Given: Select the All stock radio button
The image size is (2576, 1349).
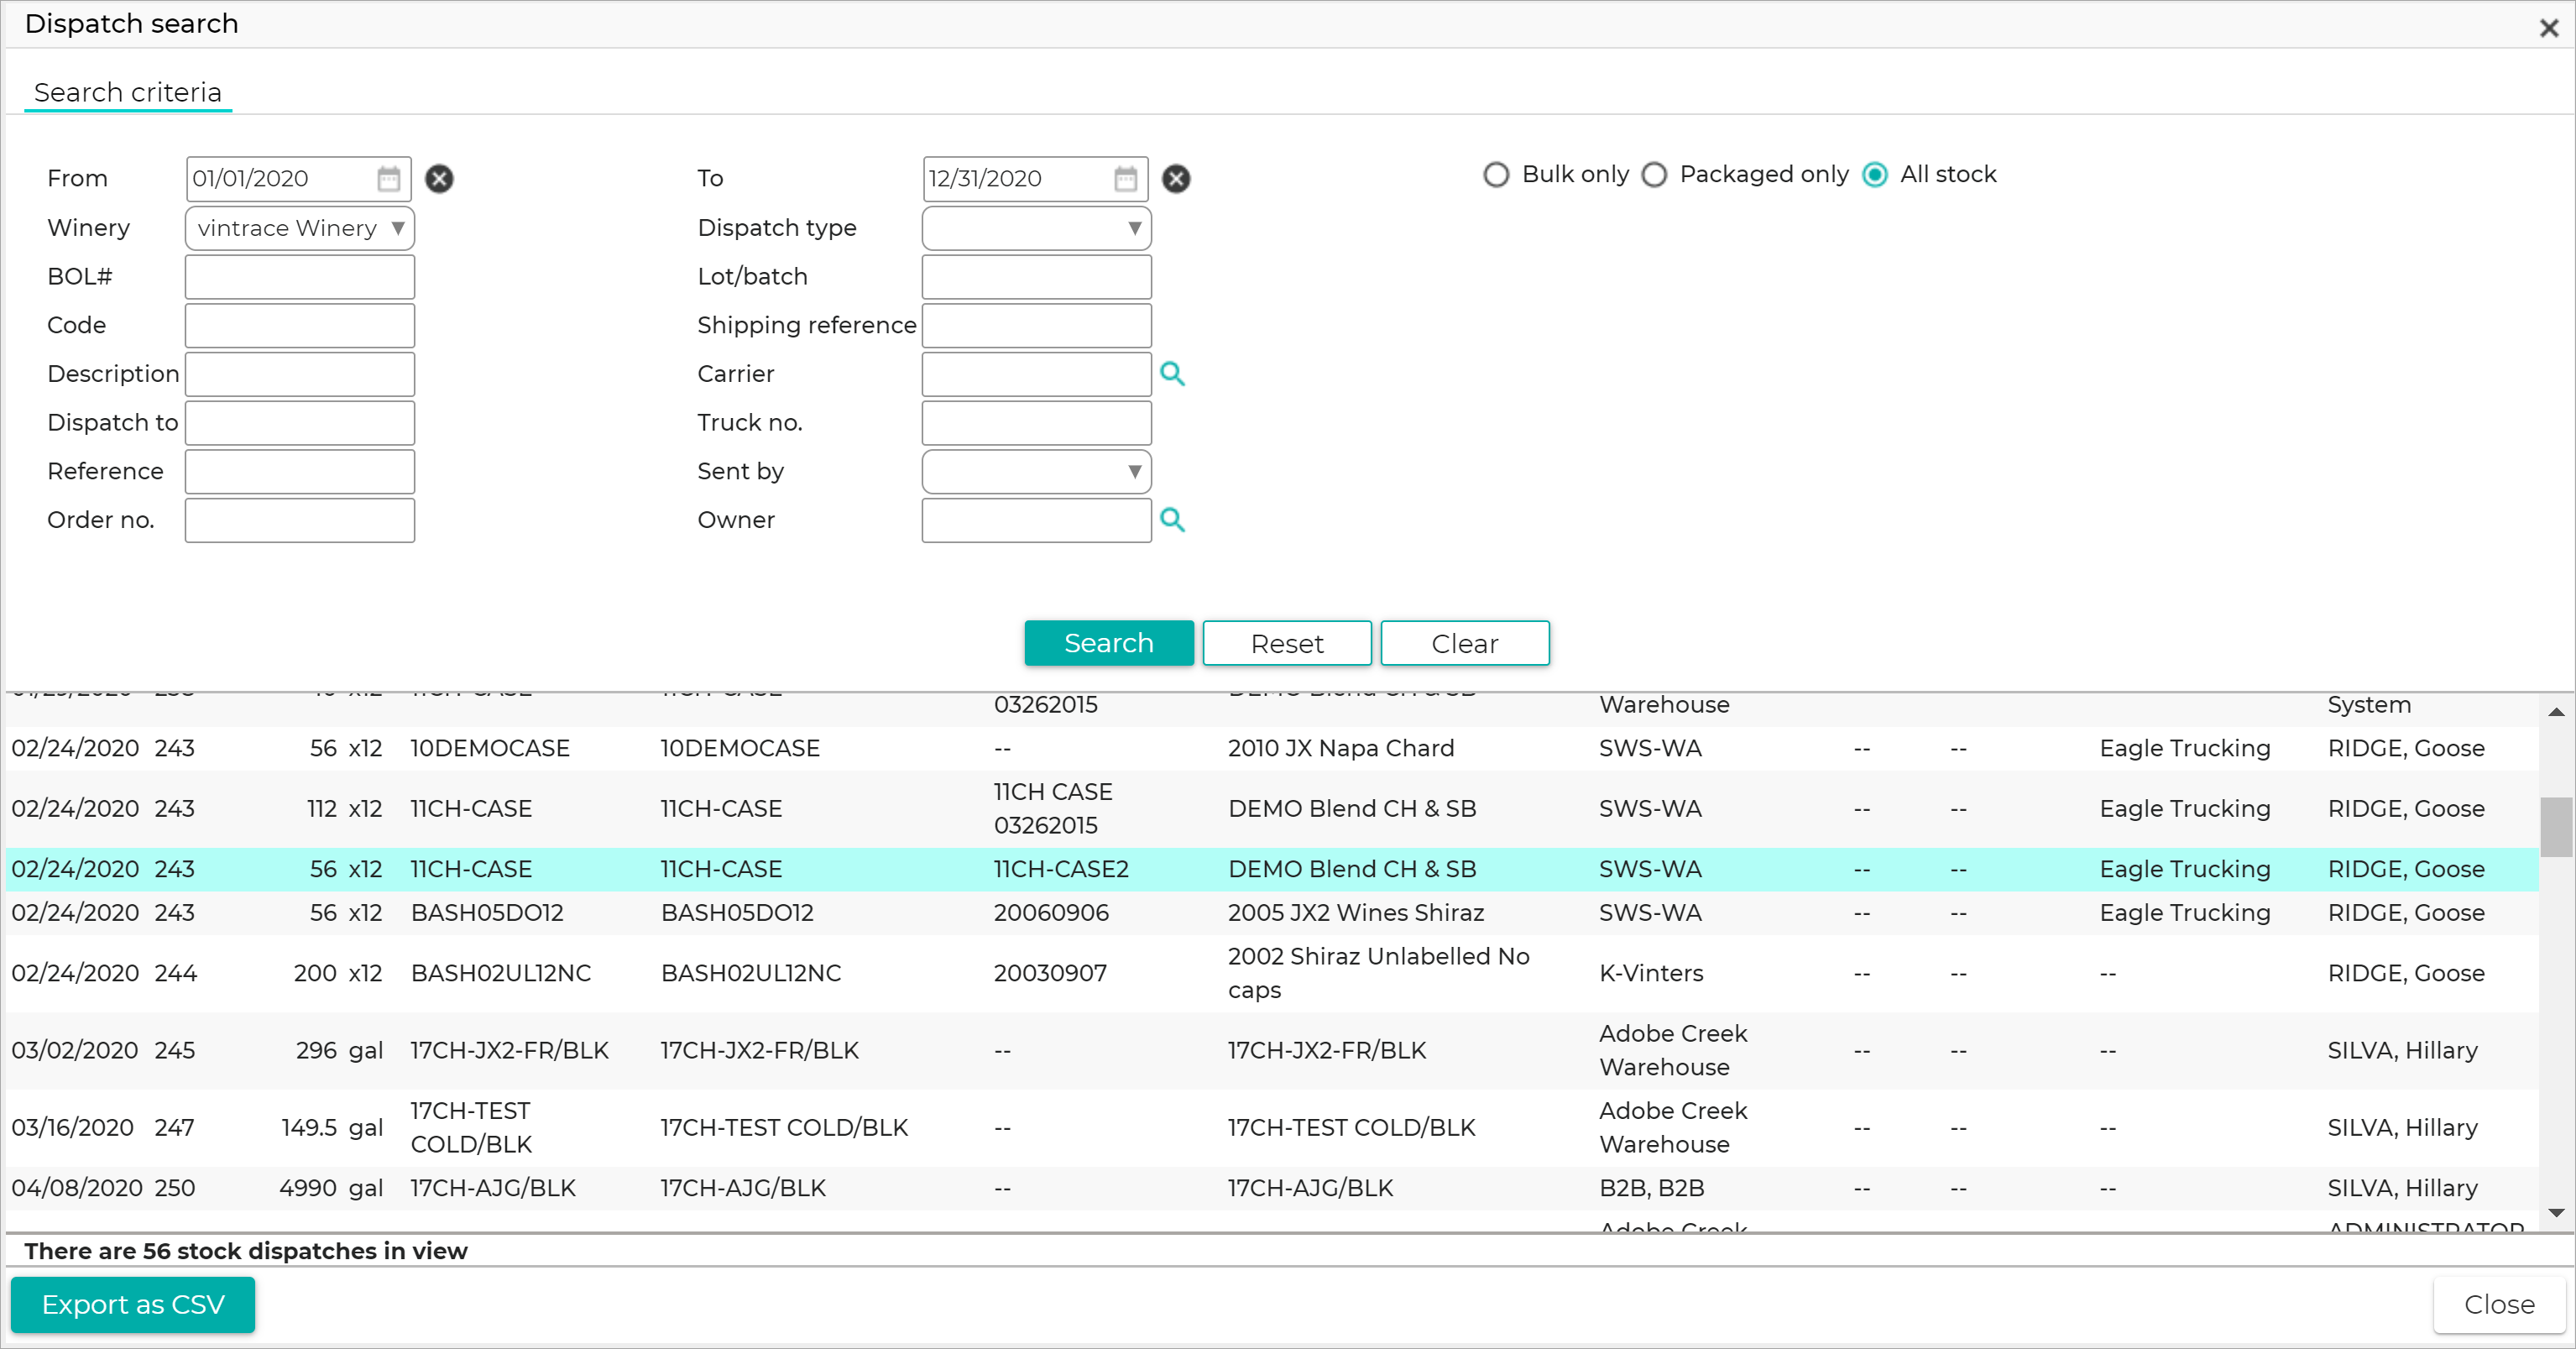Looking at the screenshot, I should tap(1875, 175).
